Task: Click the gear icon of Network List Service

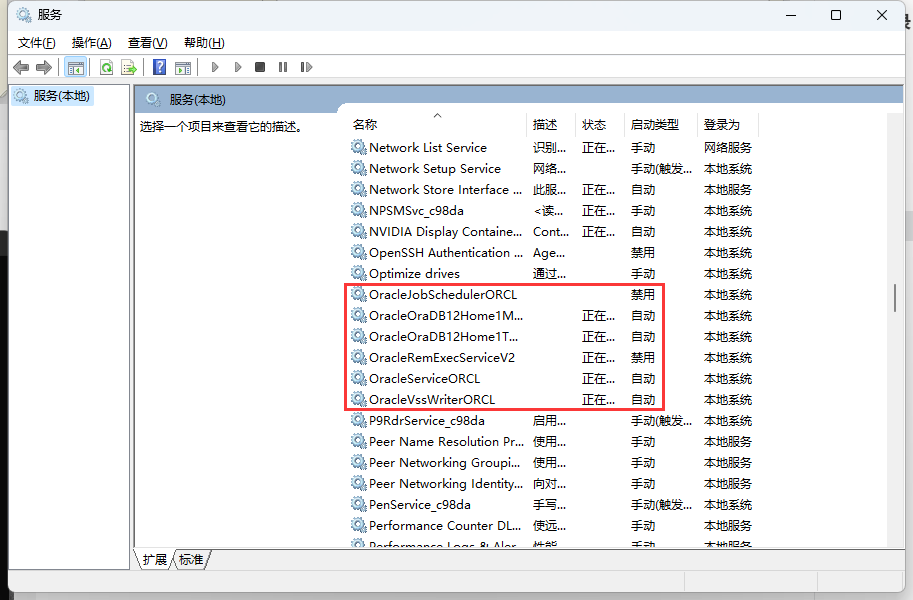Action: 359,147
